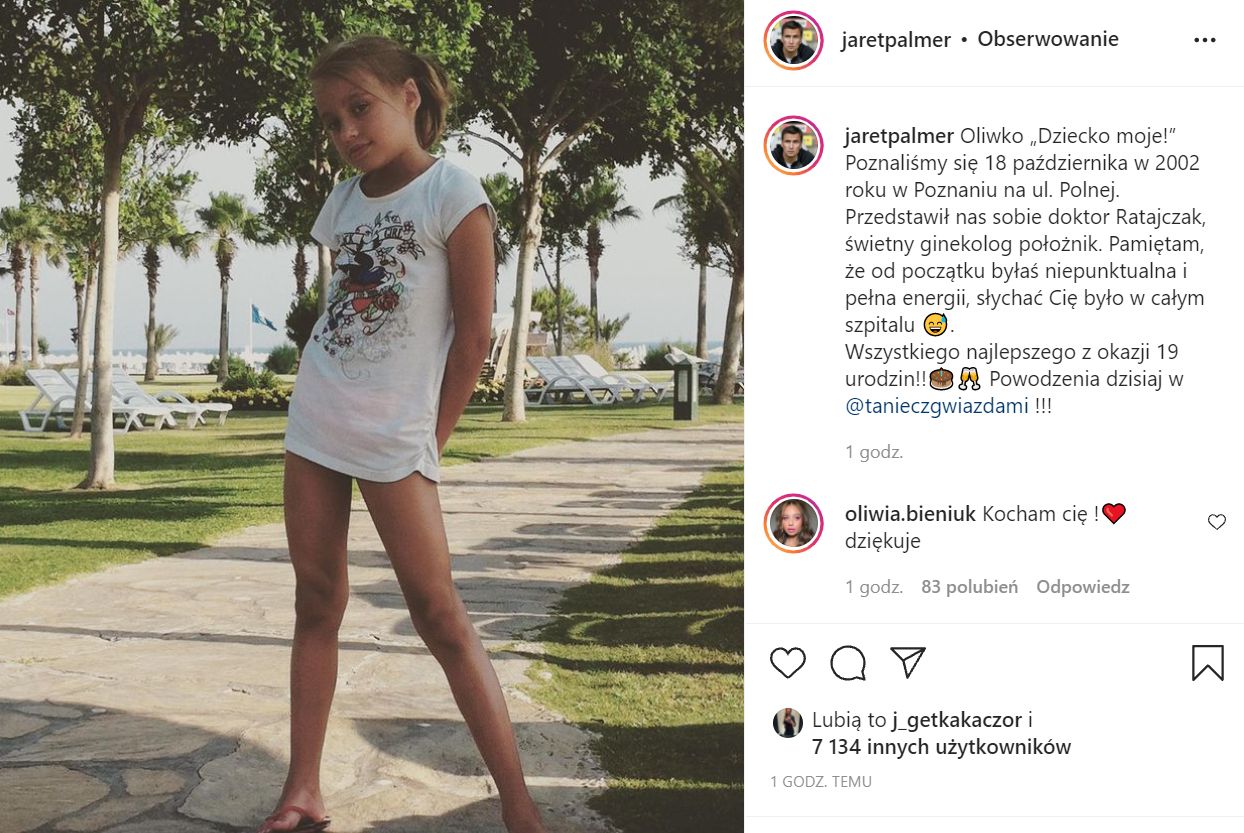This screenshot has height=833, width=1244.
Task: View 83 polubień comment likes
Action: pyautogui.click(x=969, y=587)
